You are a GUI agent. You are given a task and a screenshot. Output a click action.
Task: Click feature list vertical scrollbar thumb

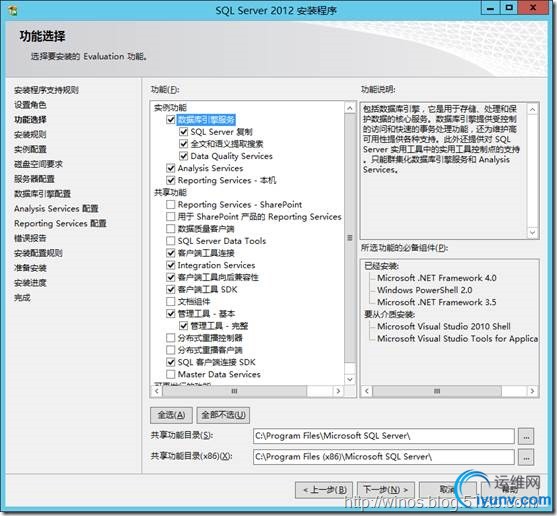[x=350, y=238]
